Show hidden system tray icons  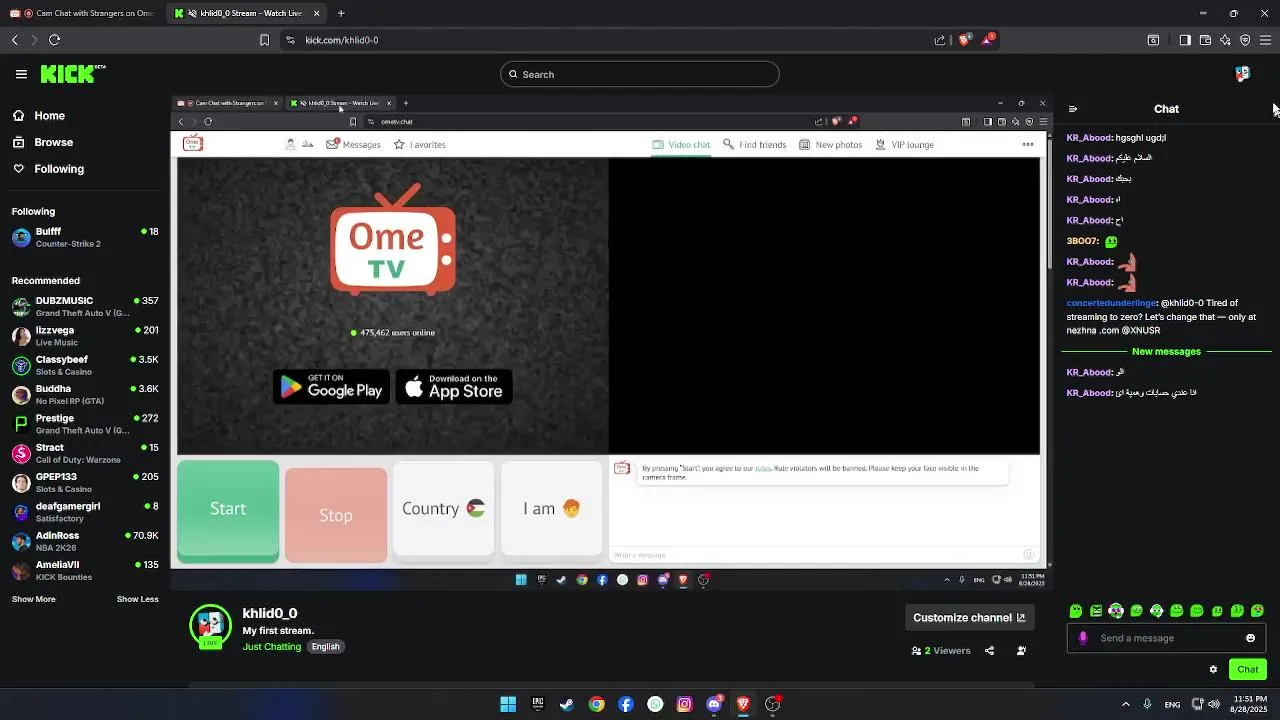[1125, 704]
